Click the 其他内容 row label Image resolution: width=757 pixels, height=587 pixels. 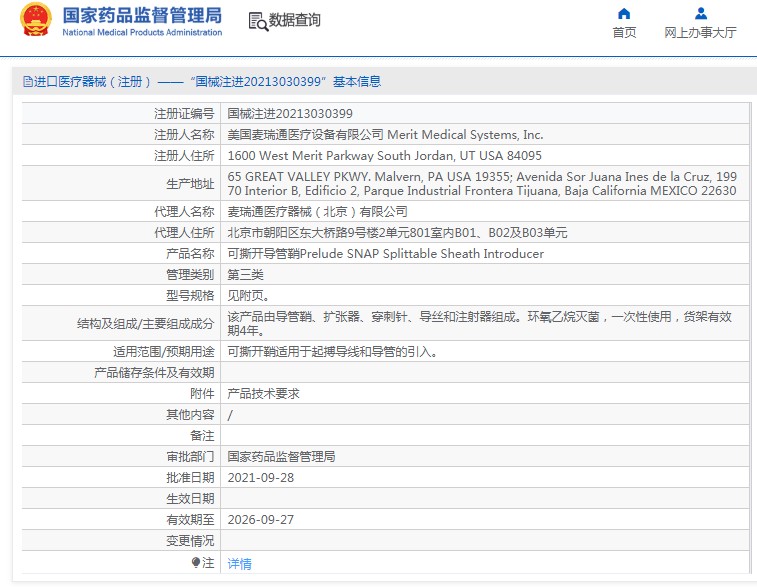click(x=190, y=415)
